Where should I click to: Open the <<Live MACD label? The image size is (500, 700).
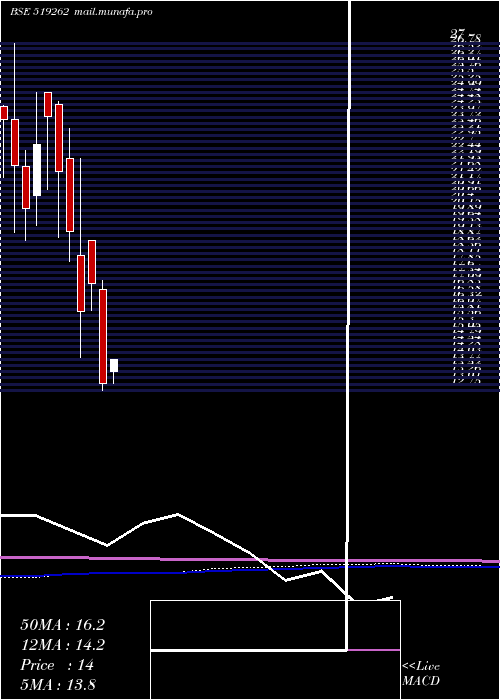click(421, 674)
